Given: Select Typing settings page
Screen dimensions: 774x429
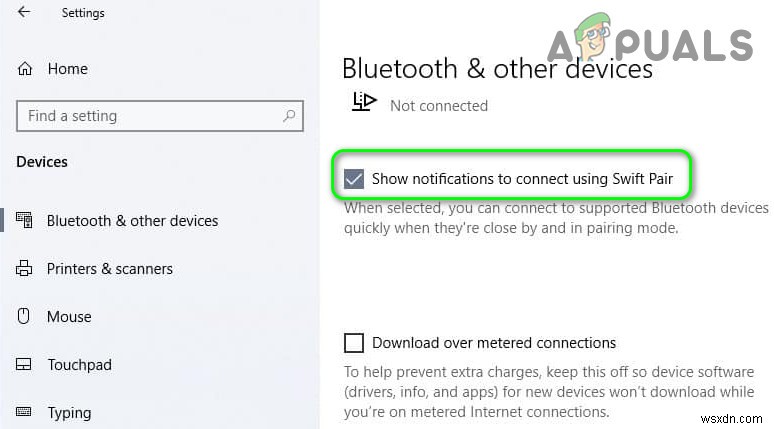Looking at the screenshot, I should click(x=69, y=412).
